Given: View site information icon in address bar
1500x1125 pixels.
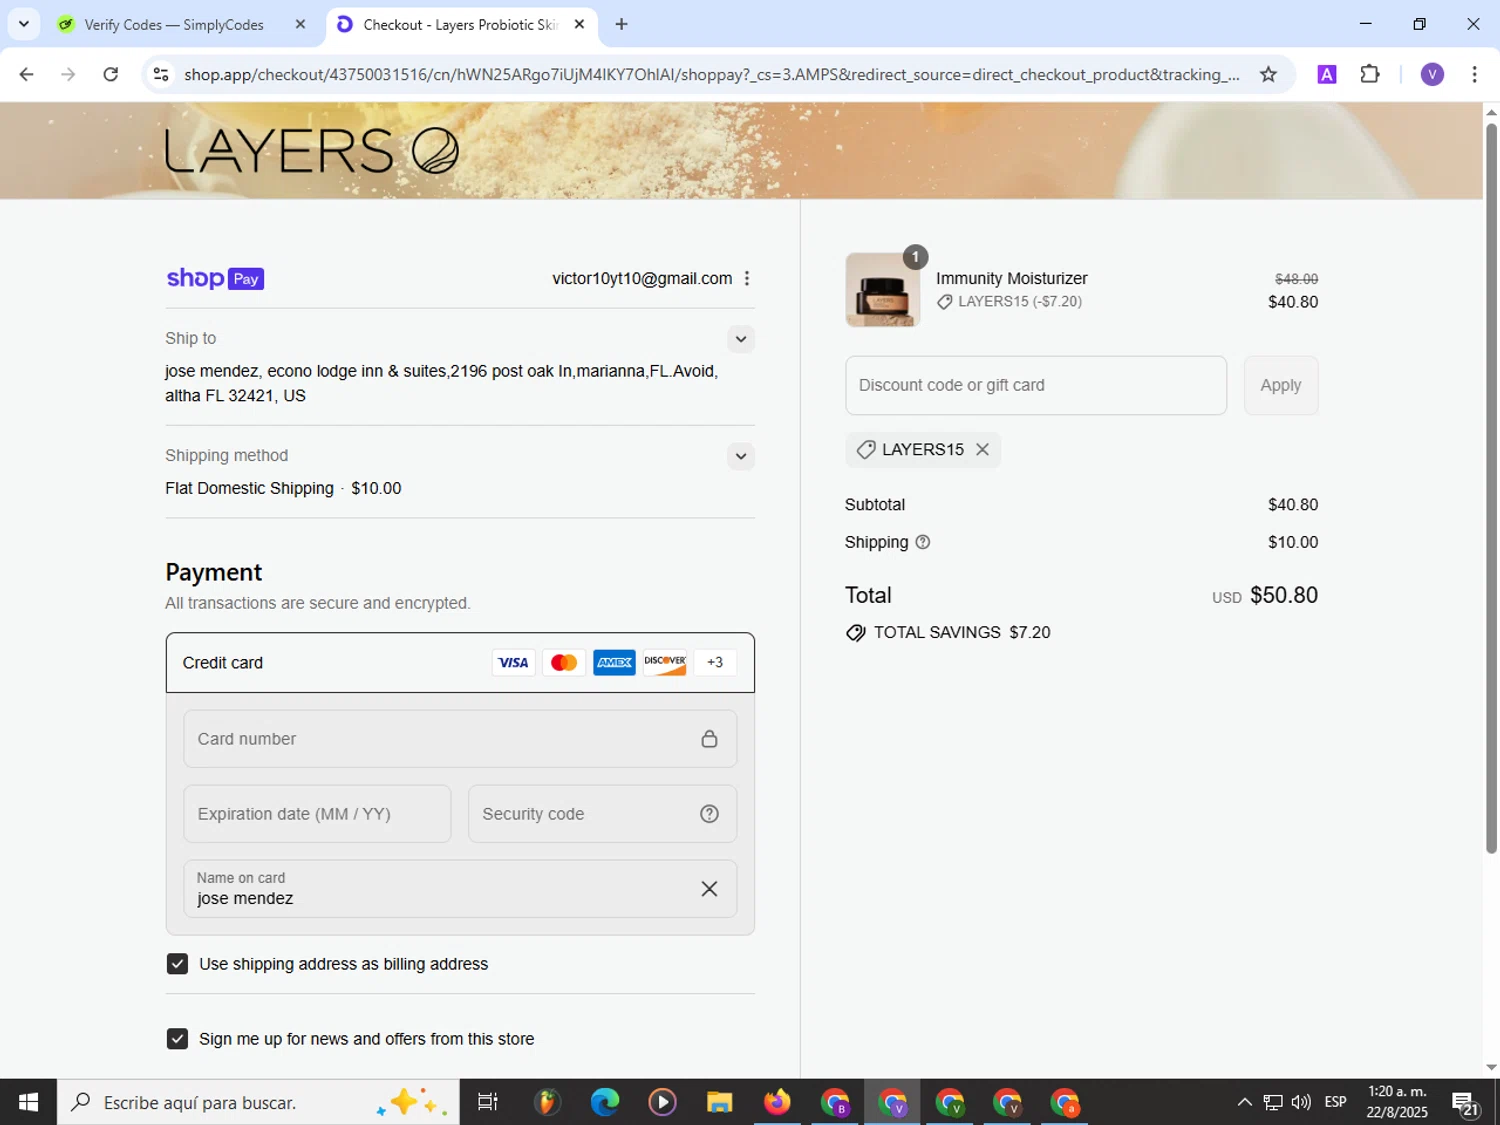Looking at the screenshot, I should coord(161,74).
